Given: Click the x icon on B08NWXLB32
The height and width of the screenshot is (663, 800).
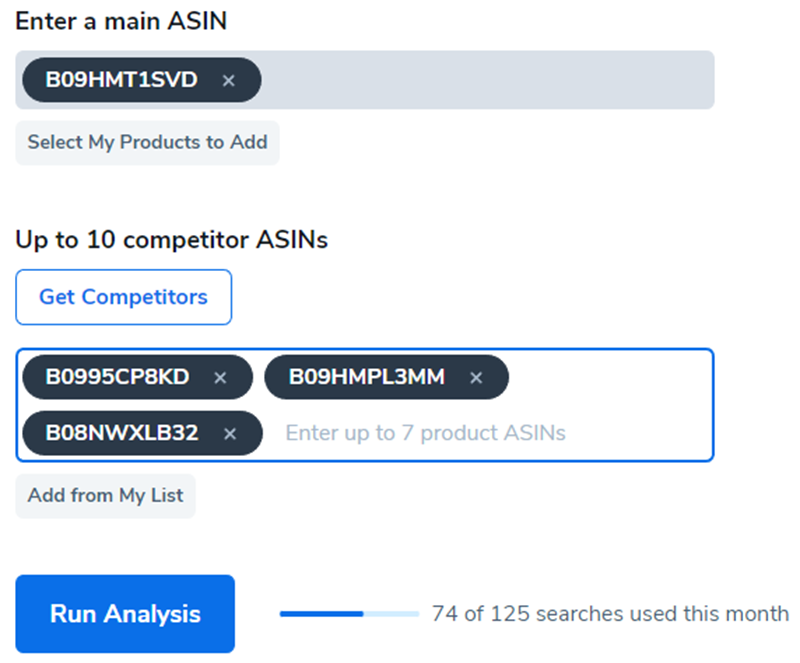Looking at the screenshot, I should [230, 434].
